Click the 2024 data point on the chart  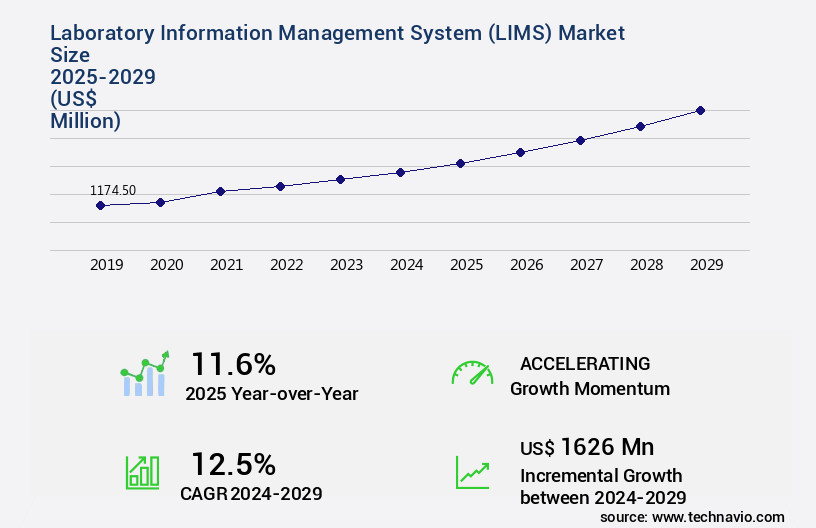(x=400, y=172)
